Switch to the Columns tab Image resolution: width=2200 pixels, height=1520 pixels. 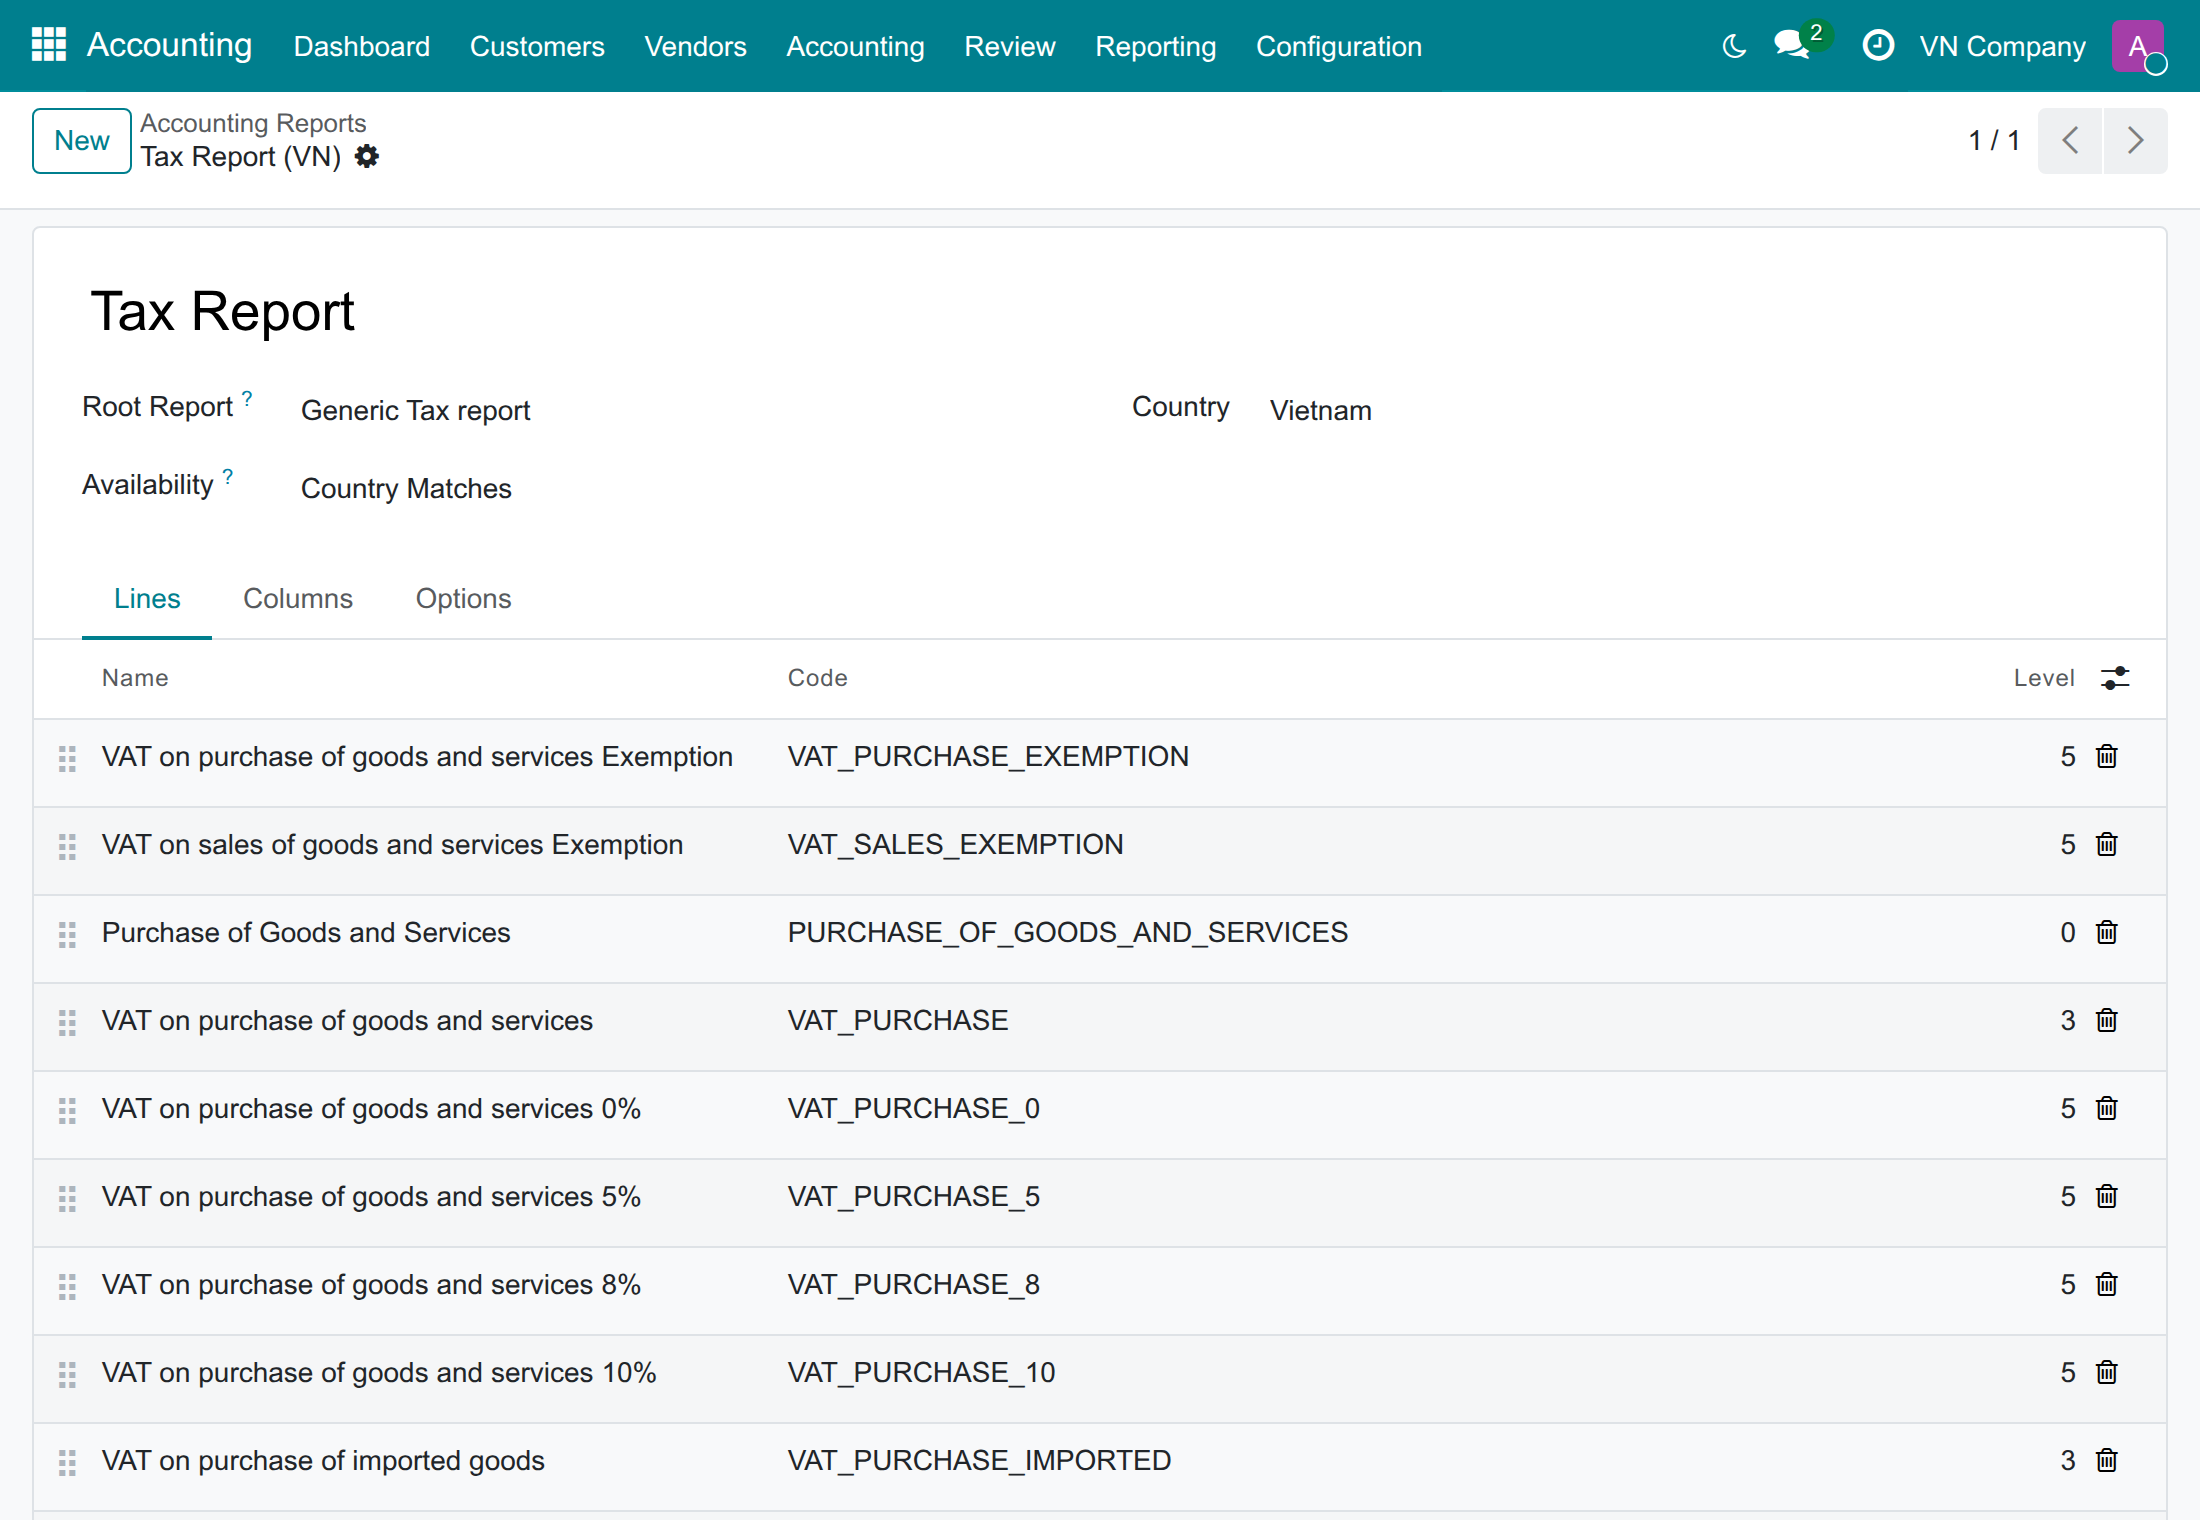tap(298, 599)
